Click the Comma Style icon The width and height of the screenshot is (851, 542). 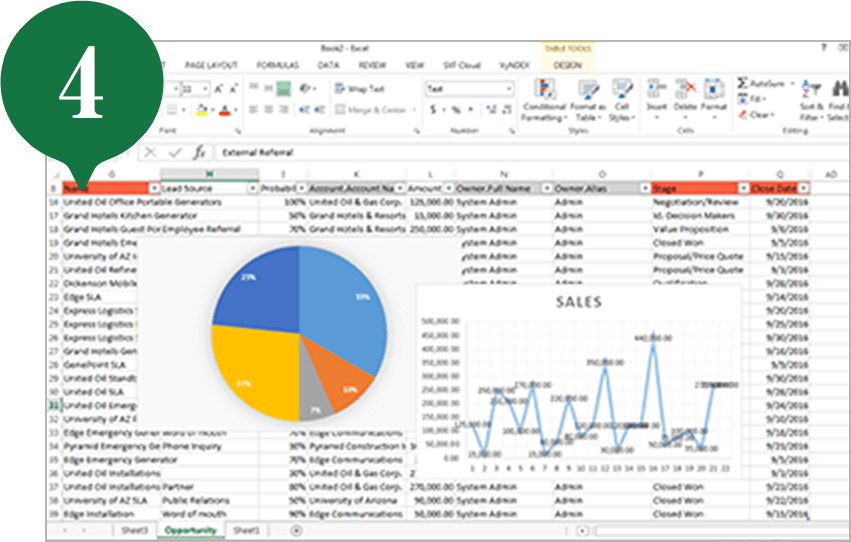tap(471, 110)
